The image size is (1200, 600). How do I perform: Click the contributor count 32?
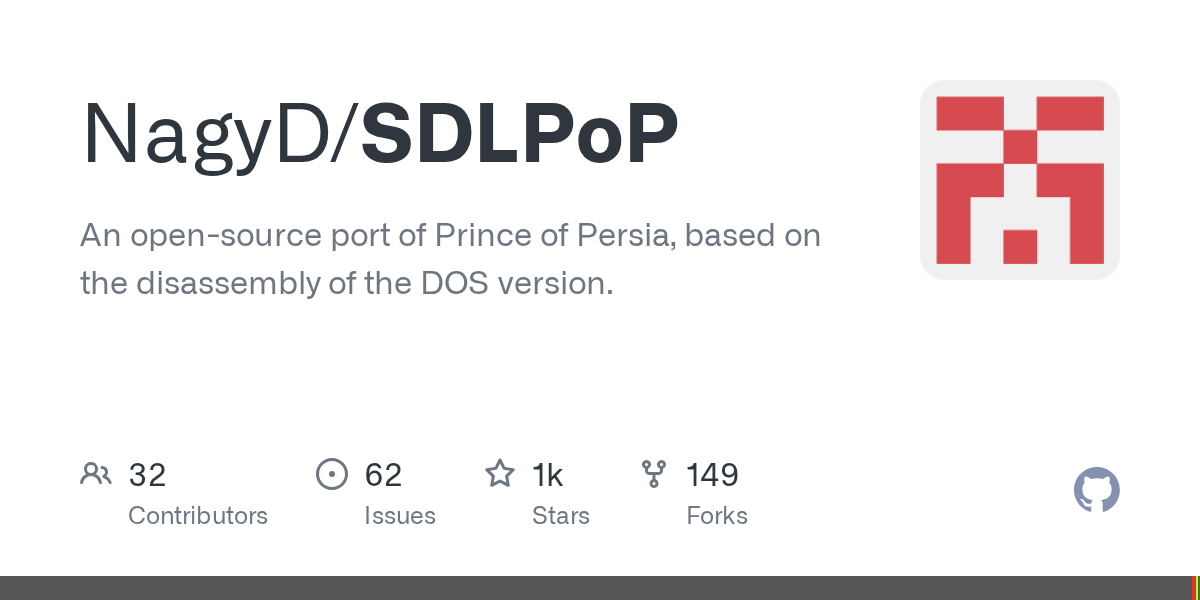(147, 475)
